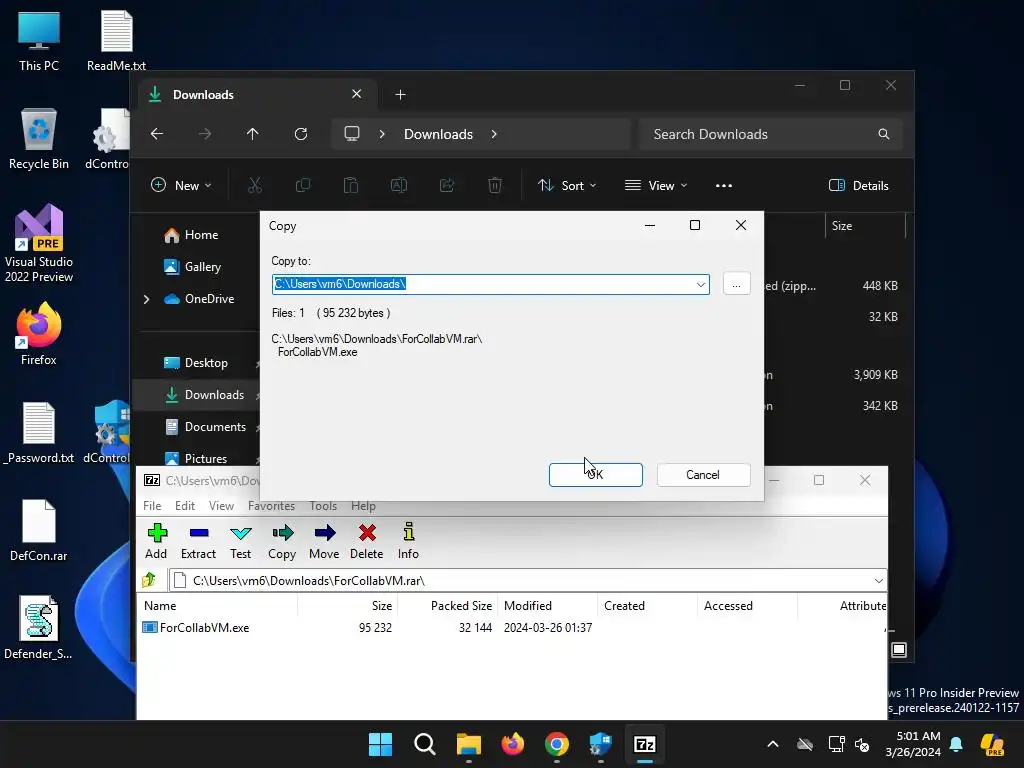Viewport: 1024px width, 768px height.
Task: Select Recycle Bin on desktop
Action: (39, 139)
